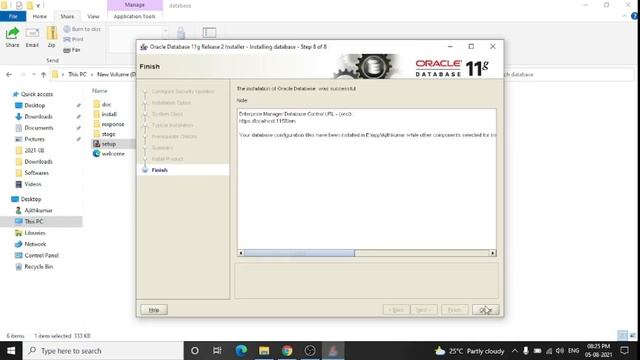640x360 pixels.
Task: Click the weather widget on taskbar
Action: 469,351
